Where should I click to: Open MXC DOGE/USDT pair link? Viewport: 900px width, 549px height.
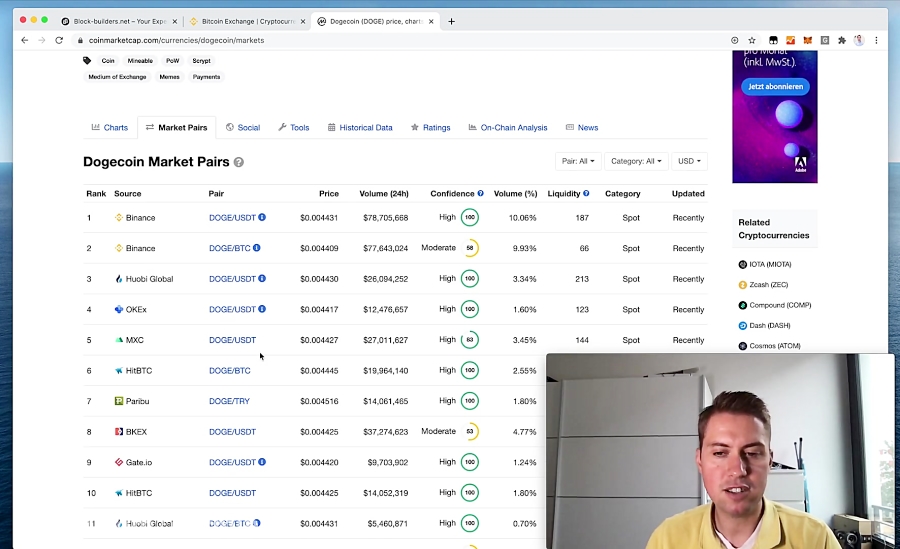pos(232,340)
